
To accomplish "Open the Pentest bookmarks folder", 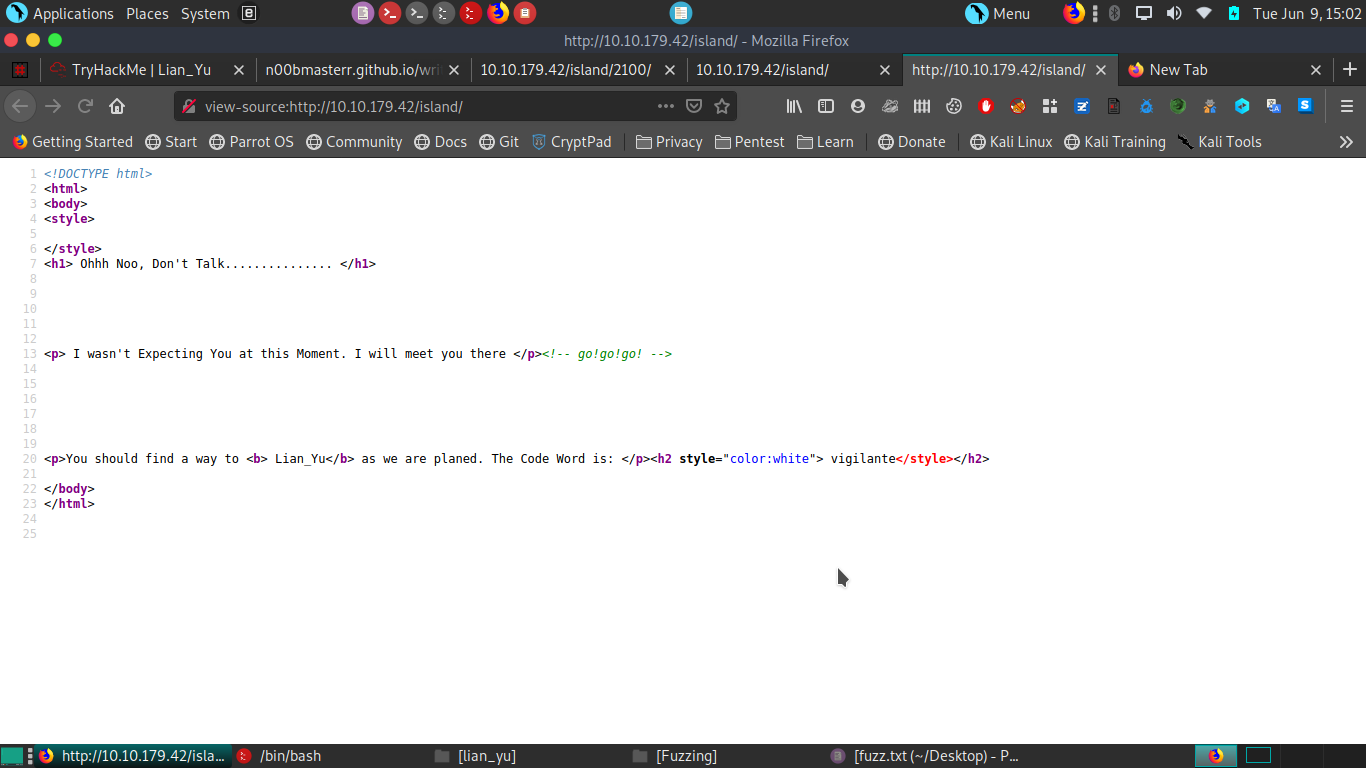I will tap(750, 142).
